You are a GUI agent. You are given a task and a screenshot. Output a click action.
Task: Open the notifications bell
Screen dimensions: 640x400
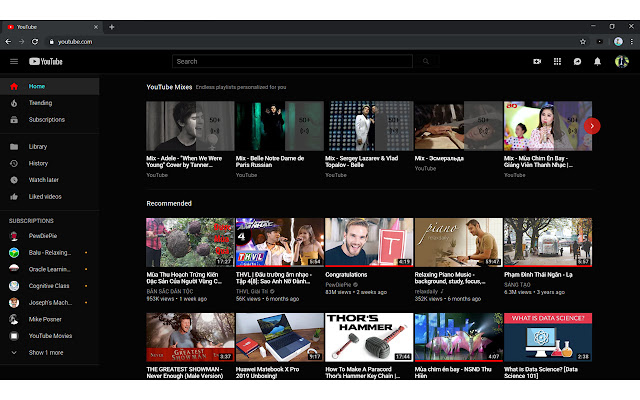point(597,62)
